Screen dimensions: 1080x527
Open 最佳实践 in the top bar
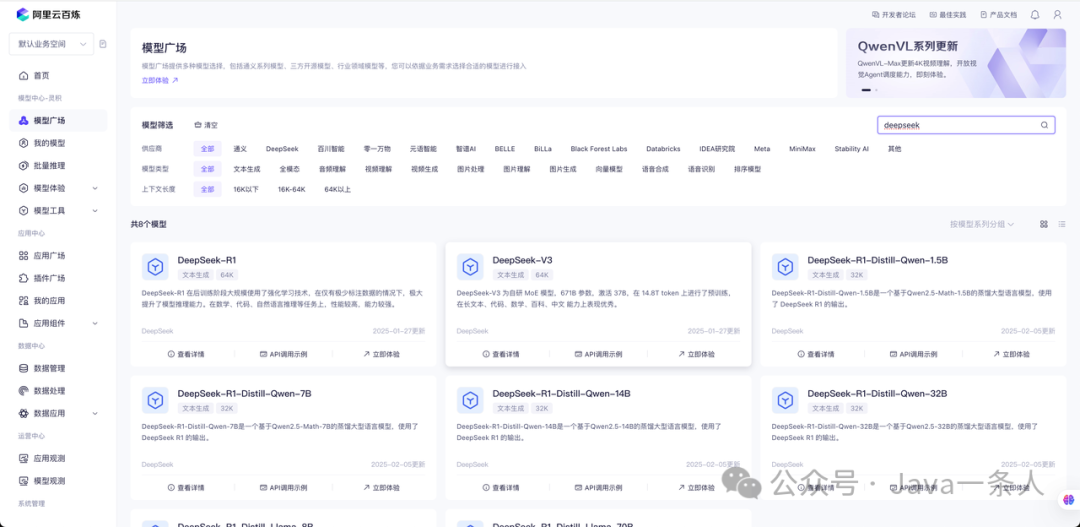948,14
